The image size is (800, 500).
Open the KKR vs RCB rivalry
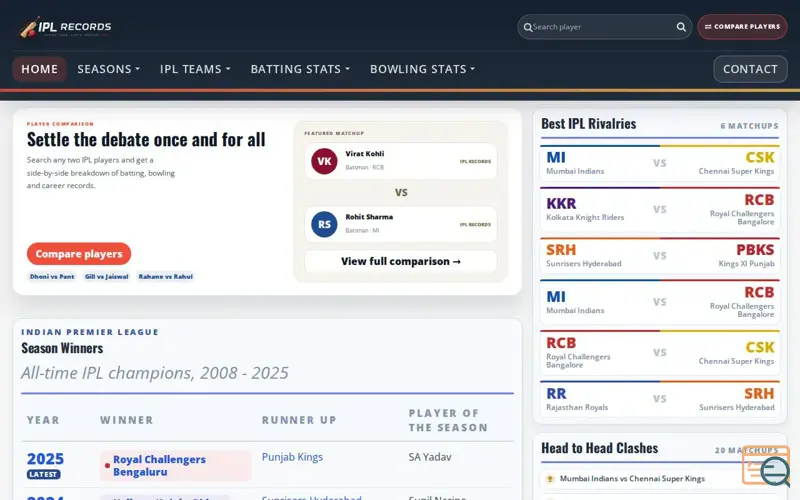click(x=660, y=209)
